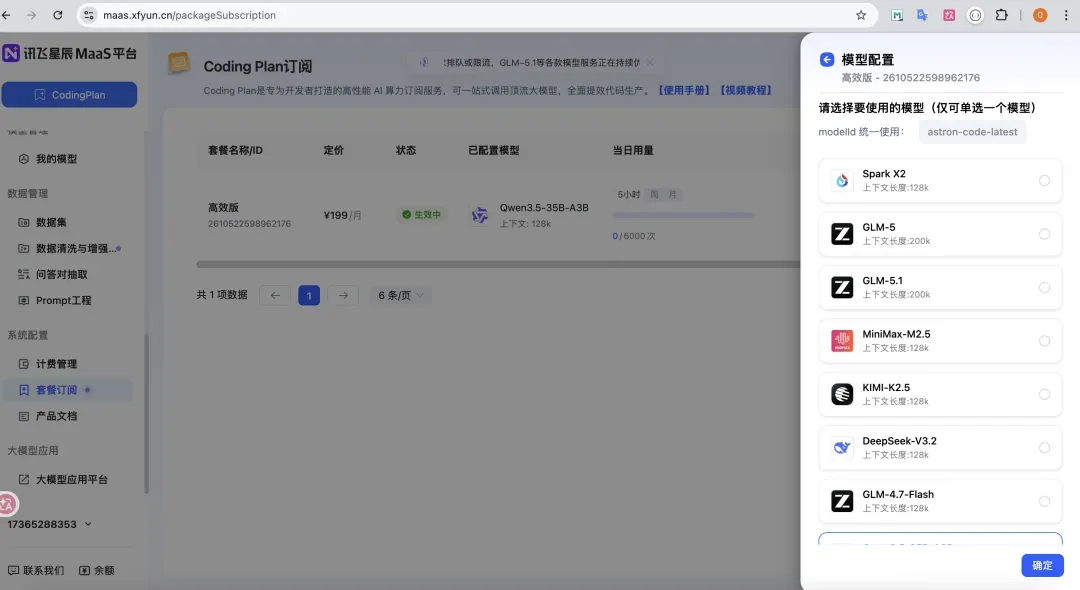Open the orange profile avatar in toolbar
This screenshot has width=1080, height=590.
pos(1040,15)
